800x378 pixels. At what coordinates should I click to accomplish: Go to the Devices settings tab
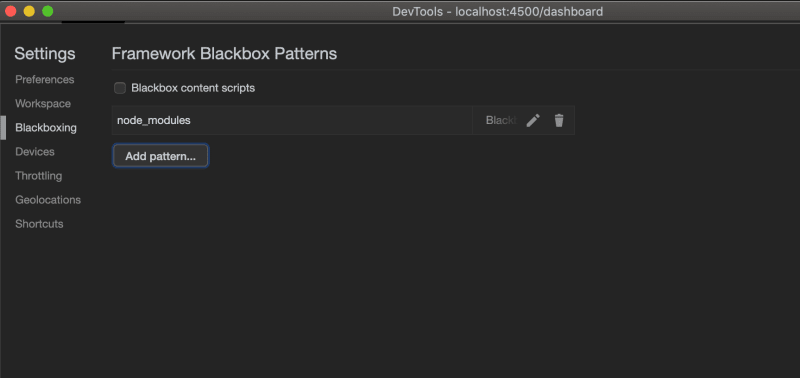click(35, 152)
